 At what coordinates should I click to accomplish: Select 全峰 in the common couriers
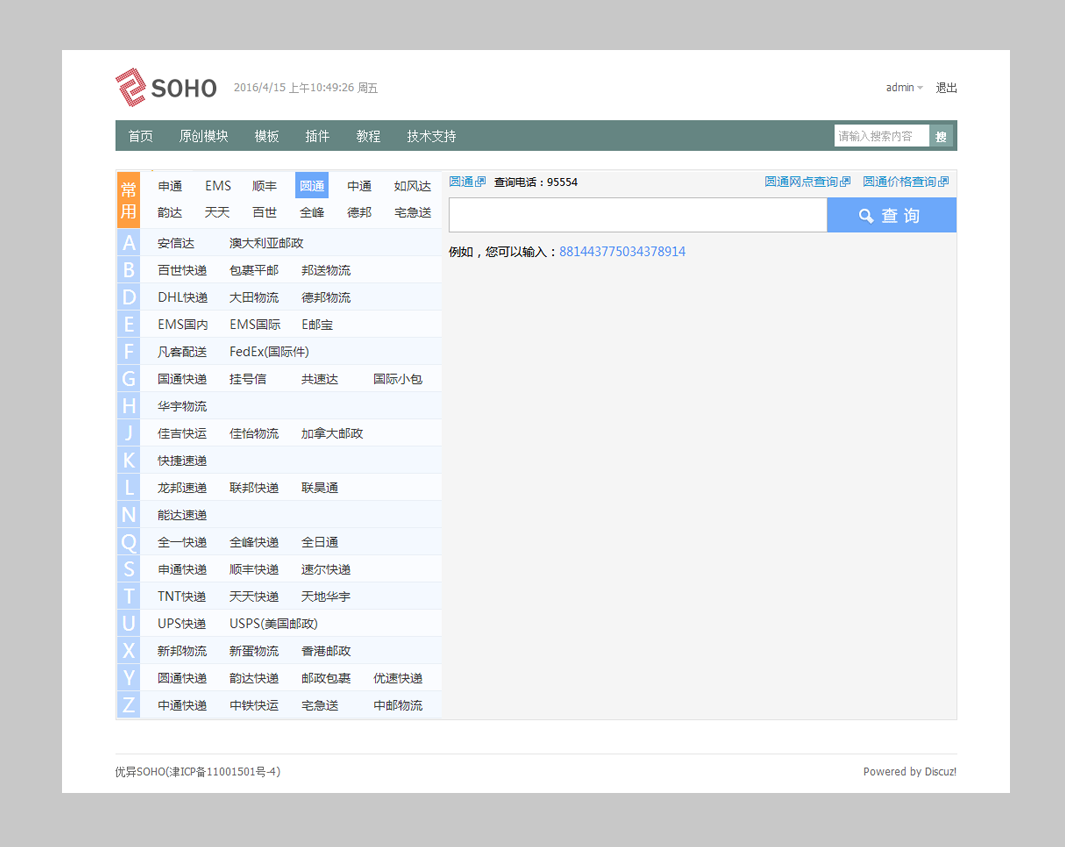point(312,213)
